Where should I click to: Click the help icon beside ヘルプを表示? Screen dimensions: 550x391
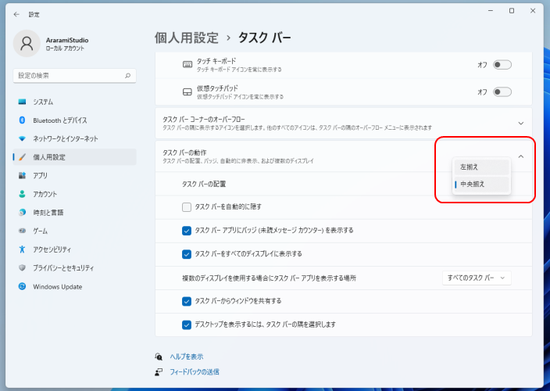click(x=159, y=357)
